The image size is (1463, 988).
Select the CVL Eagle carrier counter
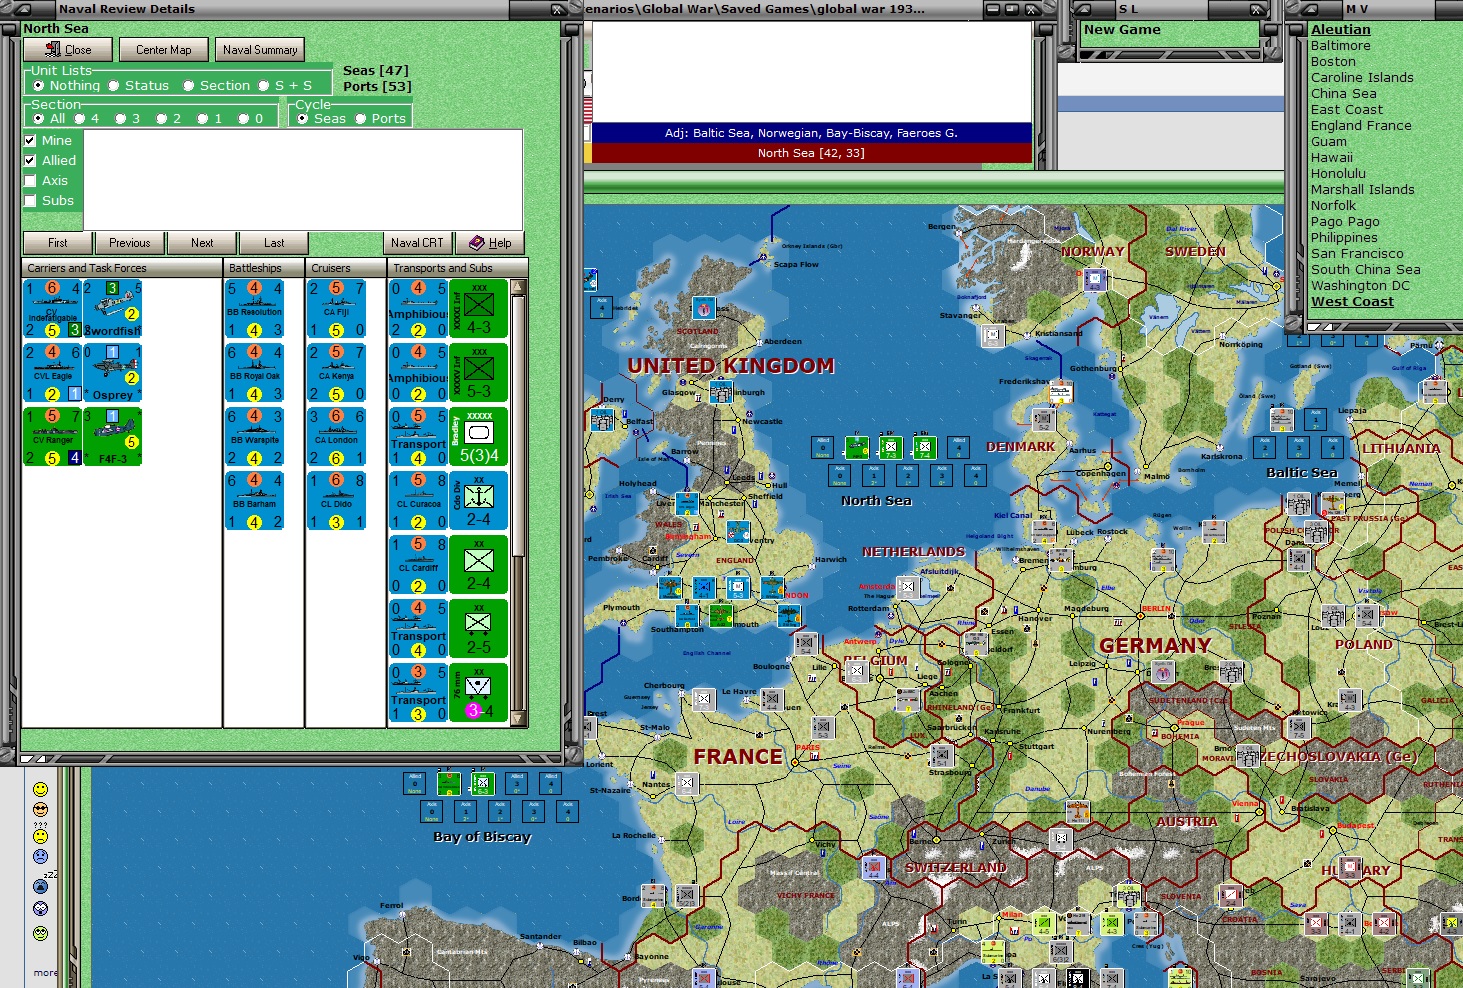52,373
